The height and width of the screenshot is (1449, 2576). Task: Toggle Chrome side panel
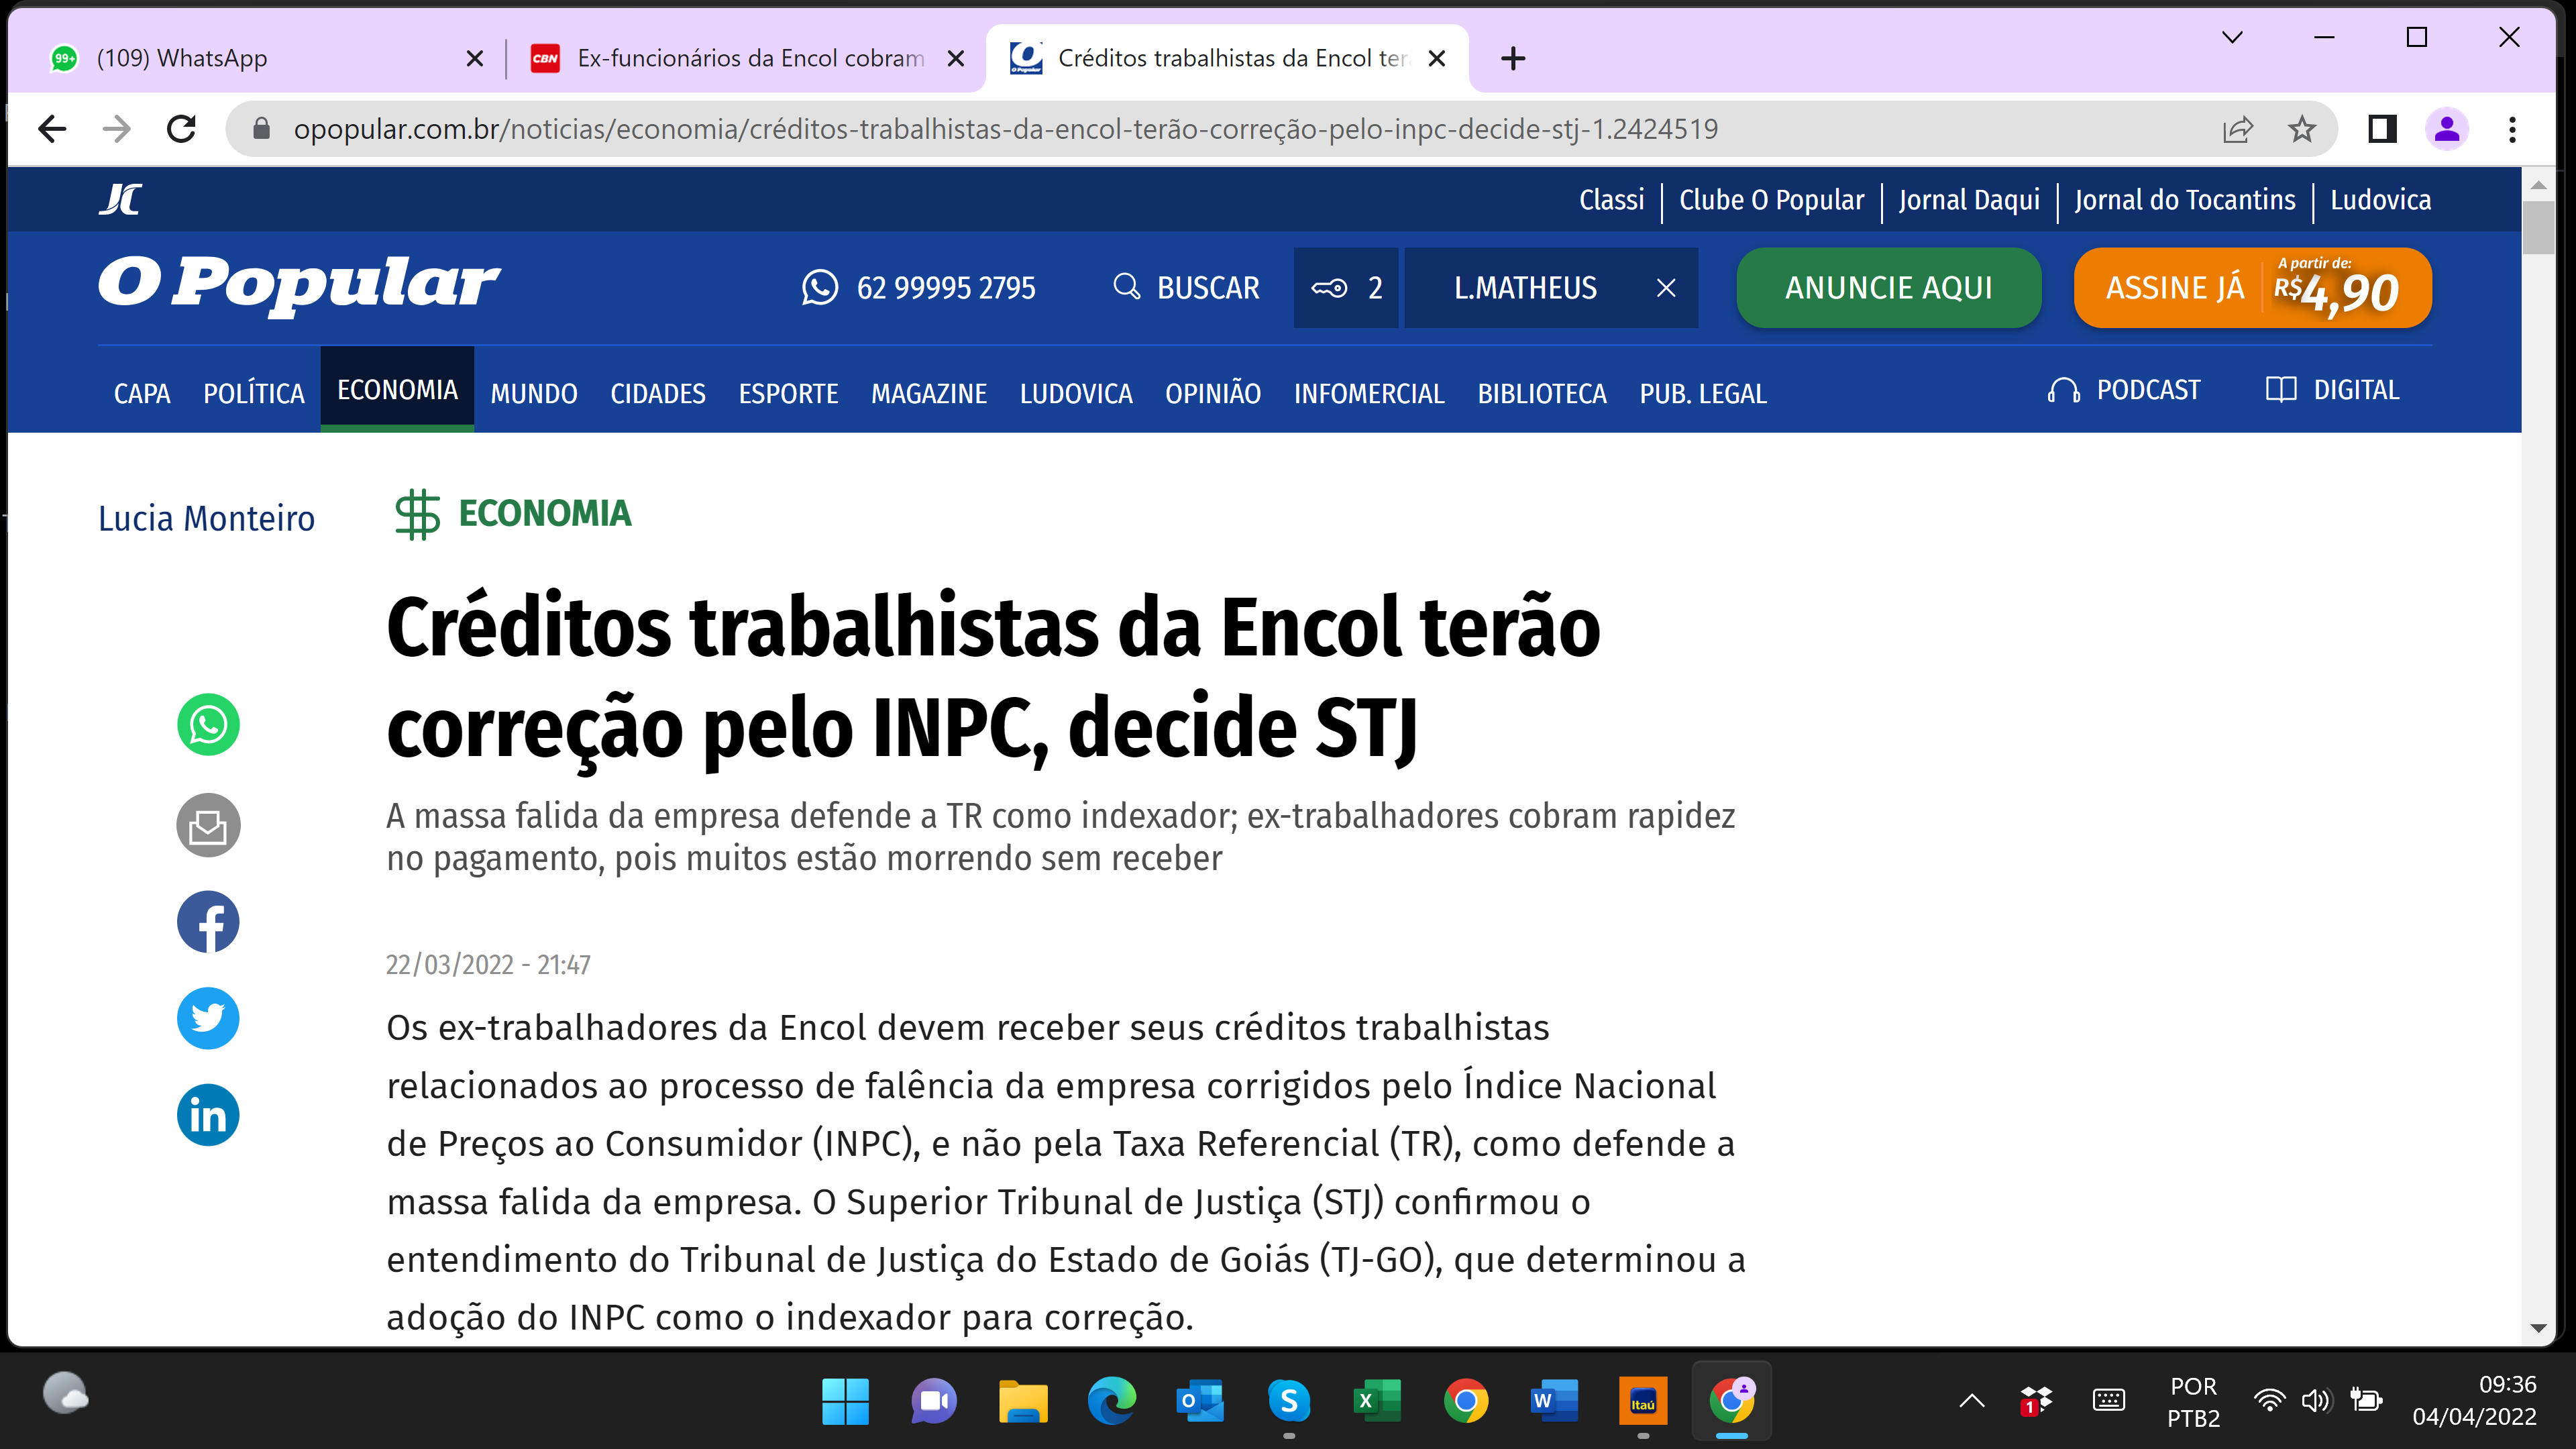point(2382,129)
